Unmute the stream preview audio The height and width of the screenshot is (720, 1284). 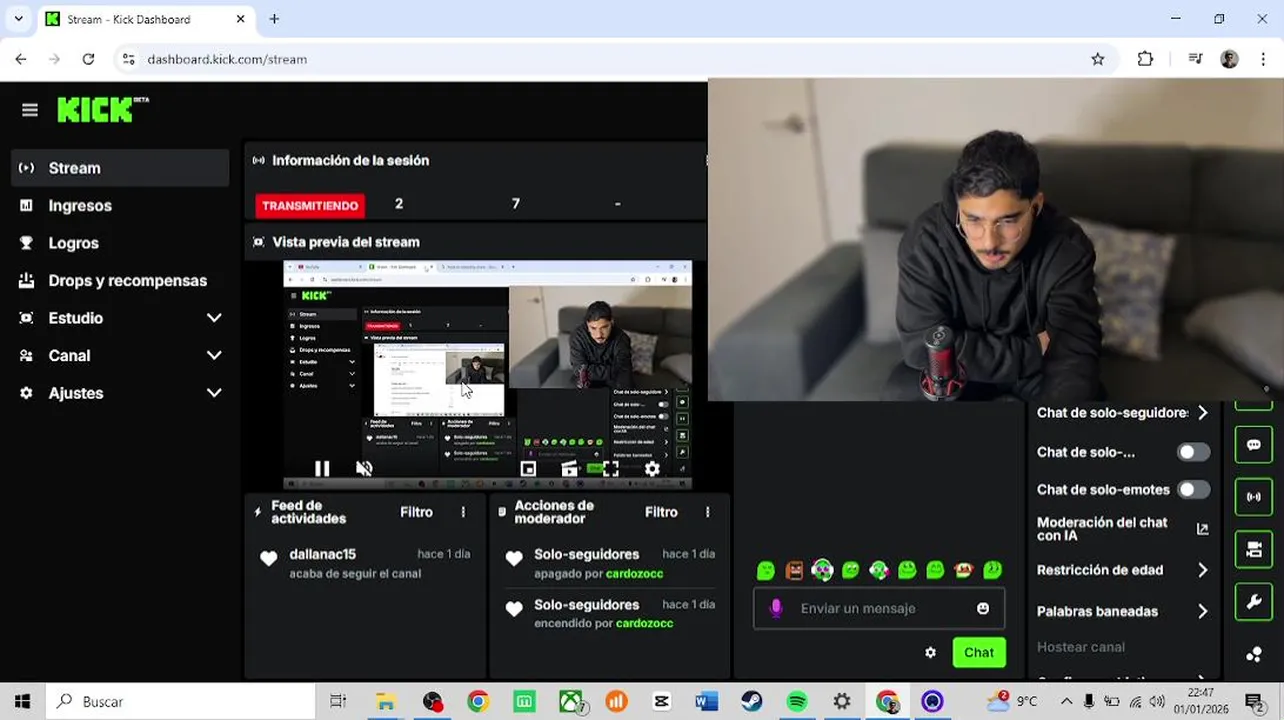(364, 468)
